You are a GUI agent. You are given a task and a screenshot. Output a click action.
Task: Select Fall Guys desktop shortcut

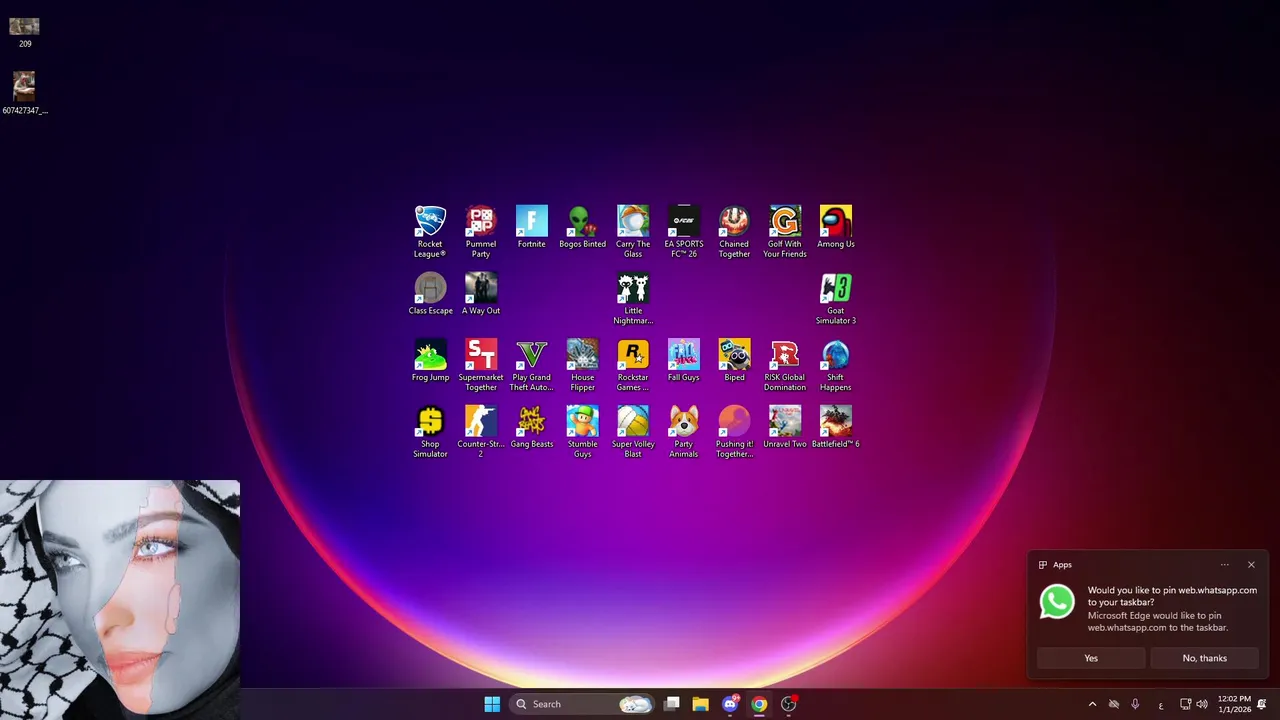[684, 361]
